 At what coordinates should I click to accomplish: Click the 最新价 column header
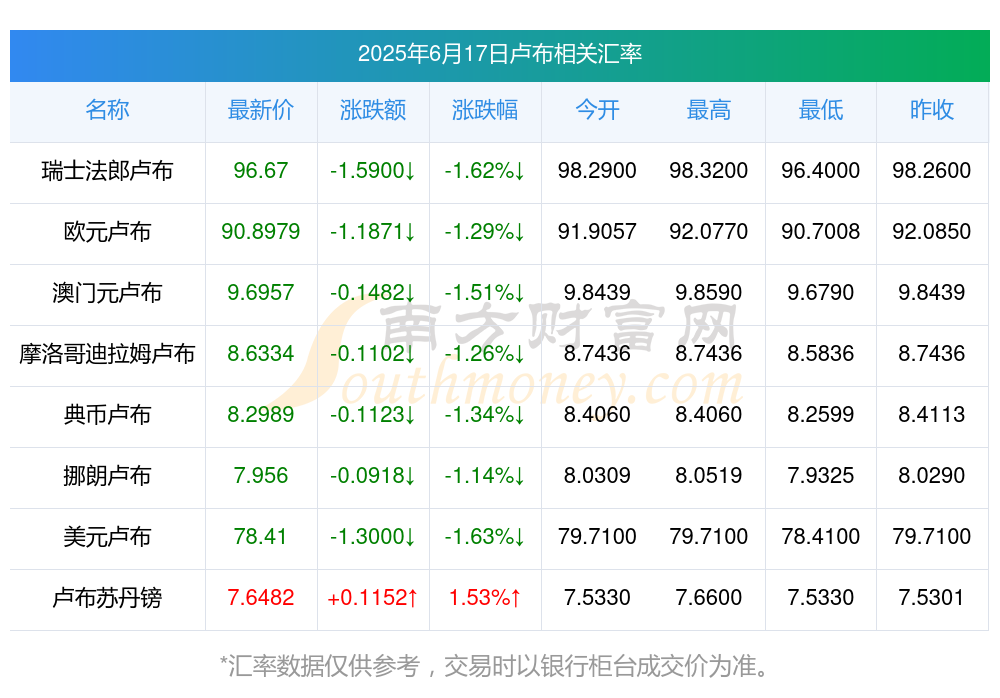pos(261,110)
